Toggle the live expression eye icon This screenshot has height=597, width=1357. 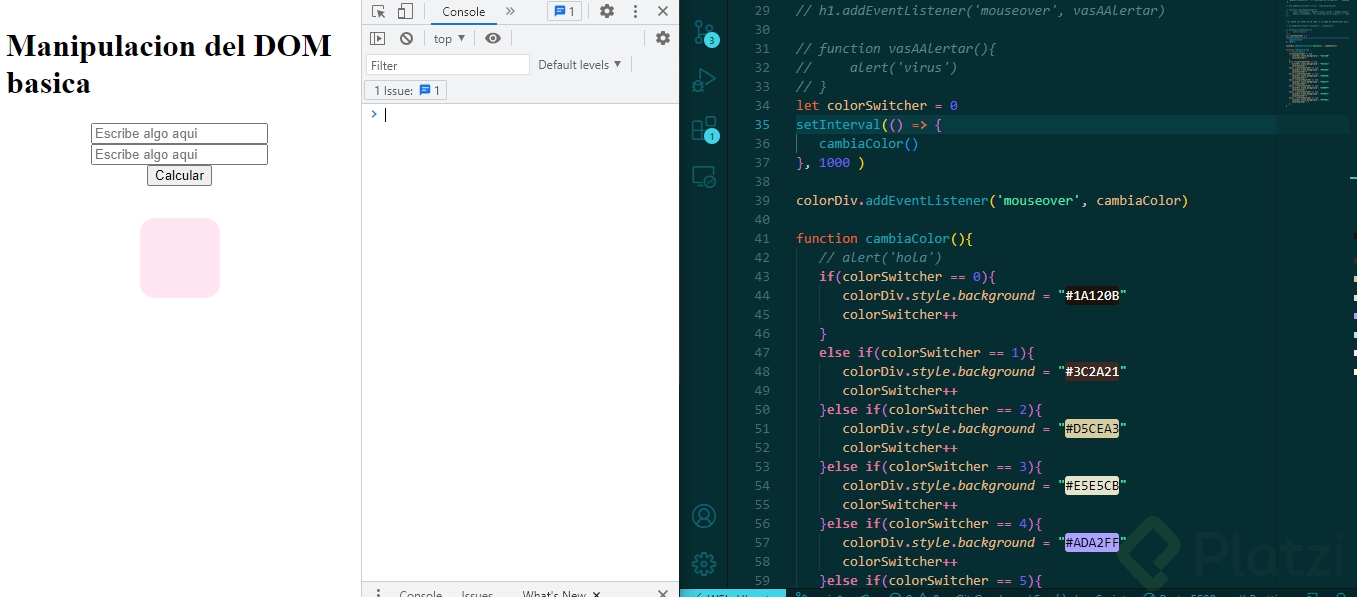pyautogui.click(x=493, y=39)
